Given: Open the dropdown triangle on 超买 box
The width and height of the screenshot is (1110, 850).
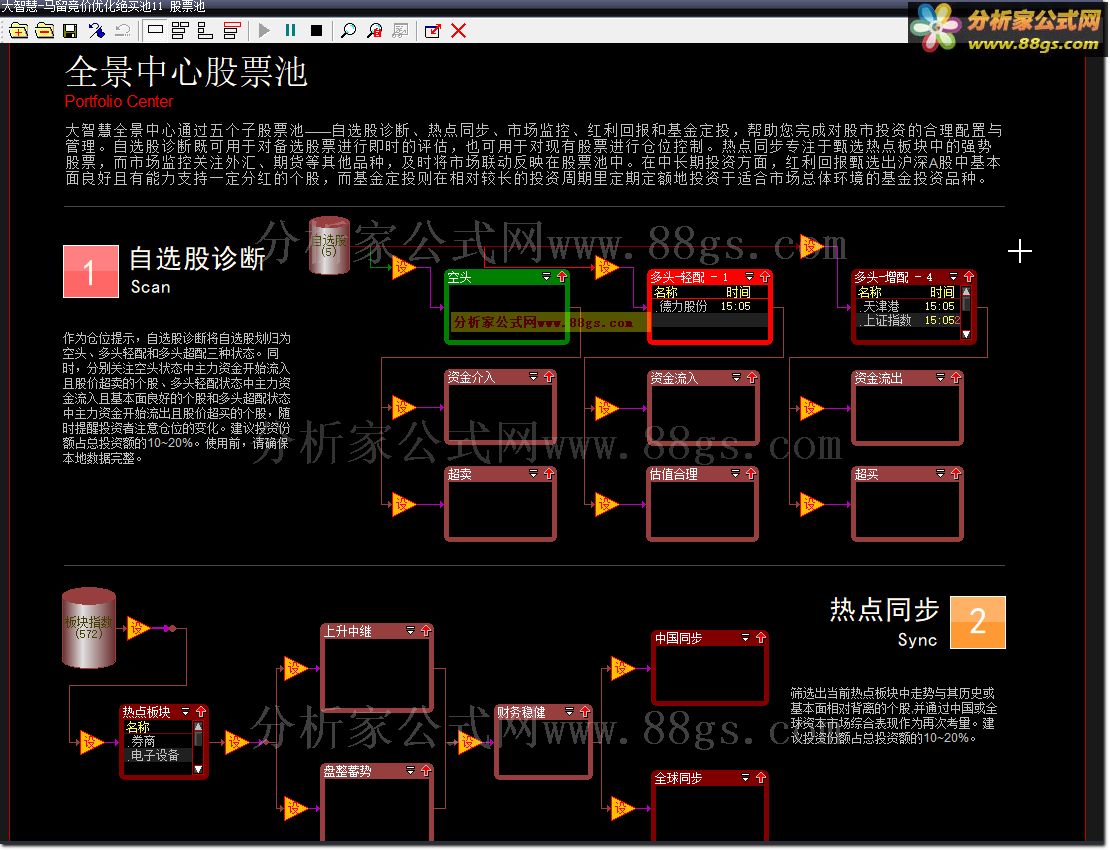Looking at the screenshot, I should [x=941, y=473].
